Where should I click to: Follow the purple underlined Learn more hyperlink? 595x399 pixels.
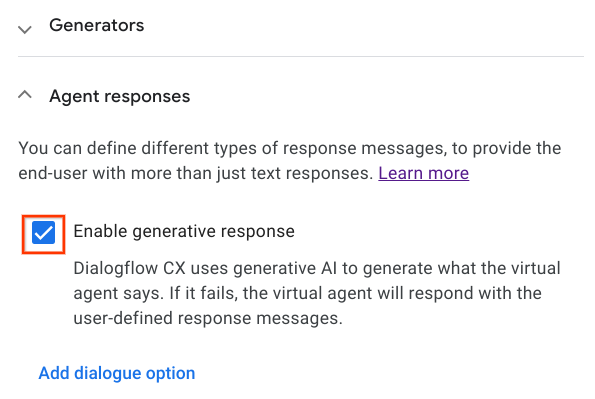tap(423, 173)
